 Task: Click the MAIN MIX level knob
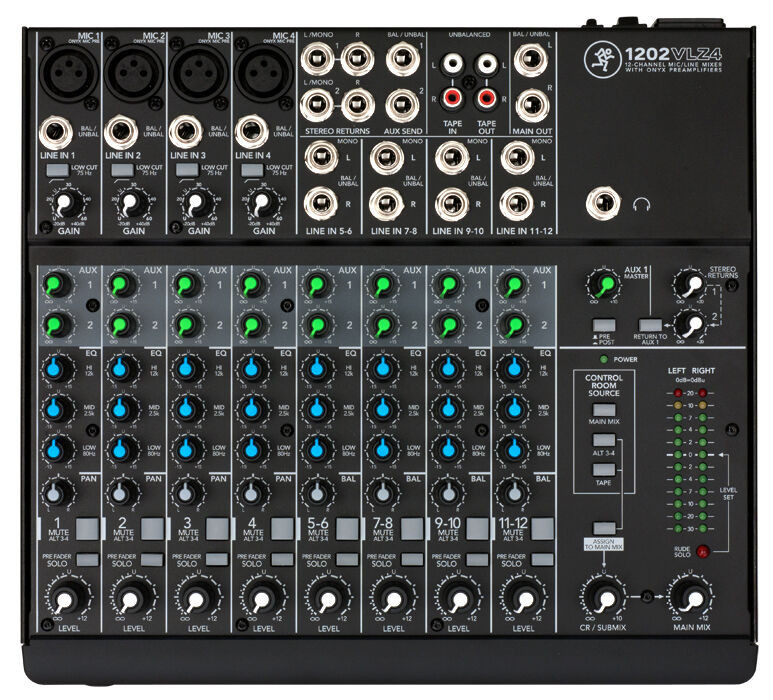[692, 597]
